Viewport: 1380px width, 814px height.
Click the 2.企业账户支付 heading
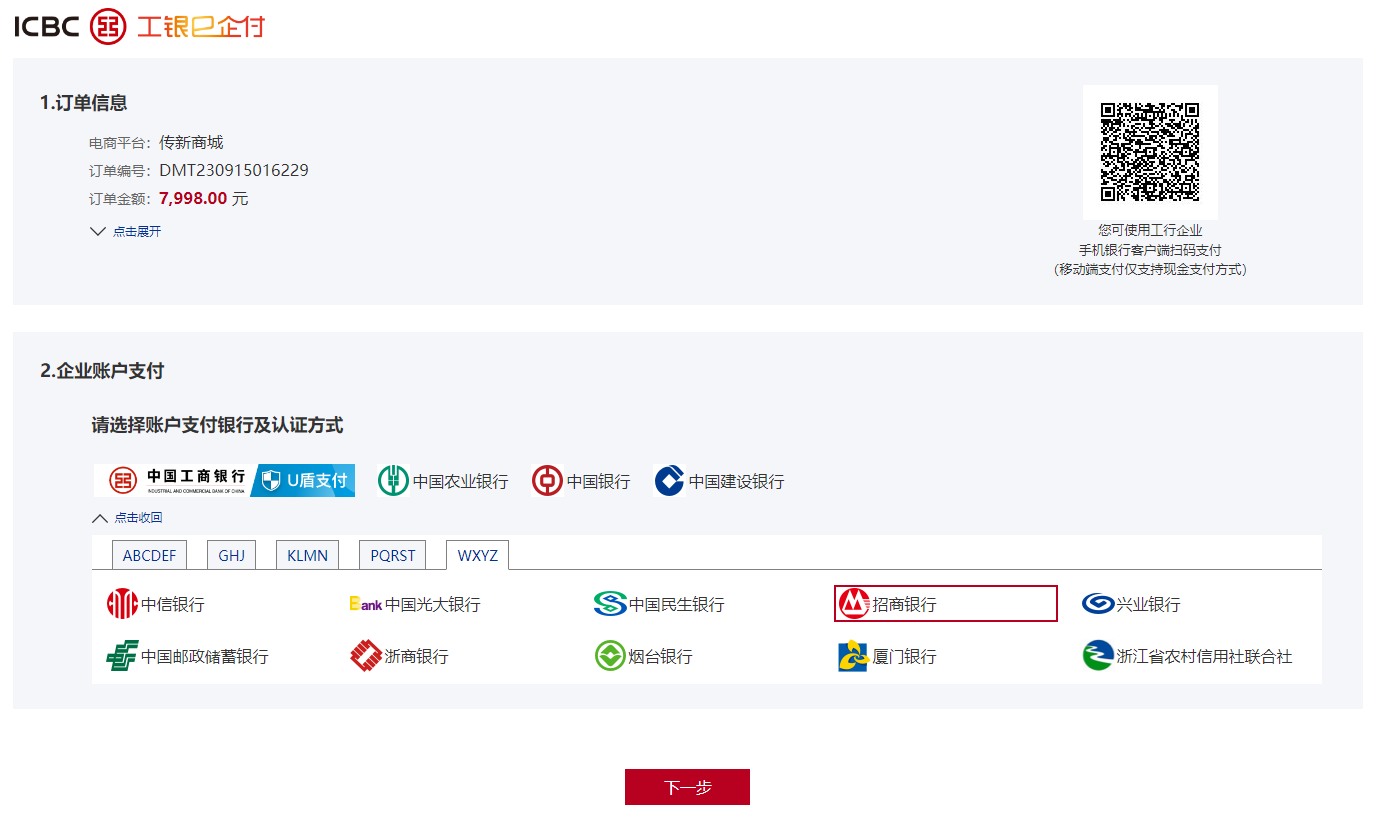102,371
